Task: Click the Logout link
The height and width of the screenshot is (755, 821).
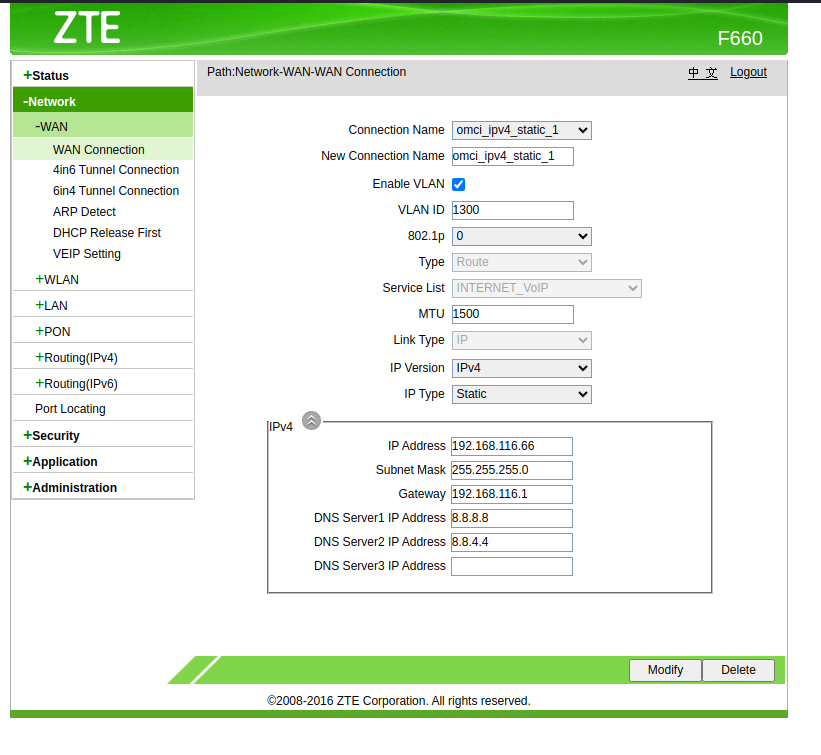Action: 748,72
